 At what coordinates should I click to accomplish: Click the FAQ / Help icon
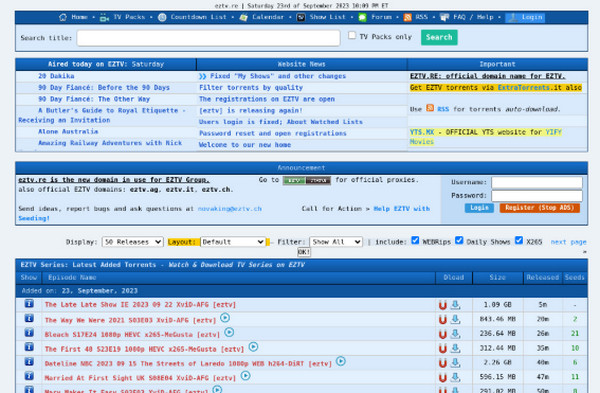point(444,17)
